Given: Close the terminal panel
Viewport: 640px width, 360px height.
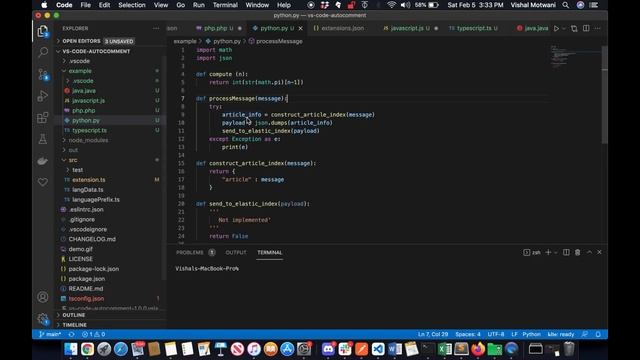Looking at the screenshot, I should (600, 252).
